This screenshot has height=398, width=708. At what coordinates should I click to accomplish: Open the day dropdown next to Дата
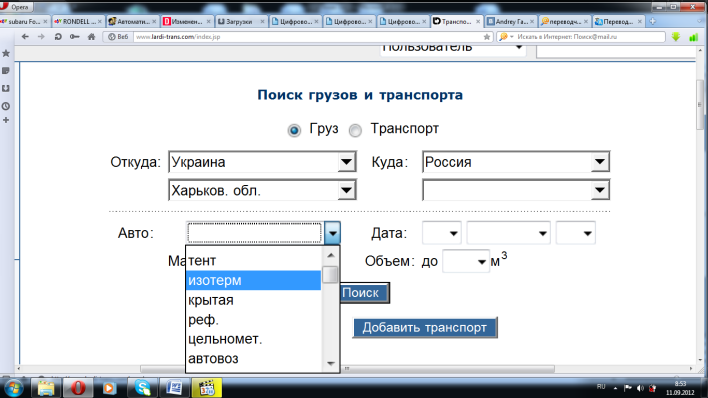442,233
